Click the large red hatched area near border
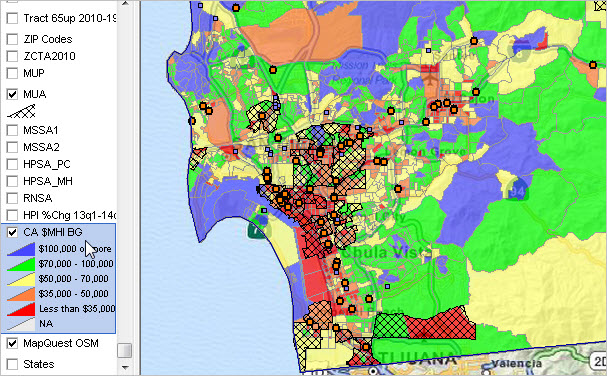Screen dimensions: 607x376 point(441,324)
